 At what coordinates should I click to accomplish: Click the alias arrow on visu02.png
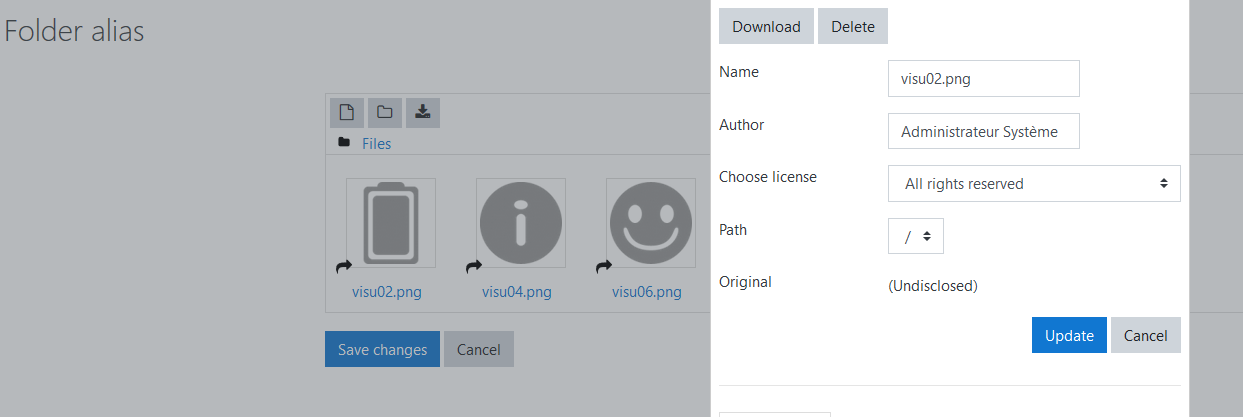[x=344, y=266]
